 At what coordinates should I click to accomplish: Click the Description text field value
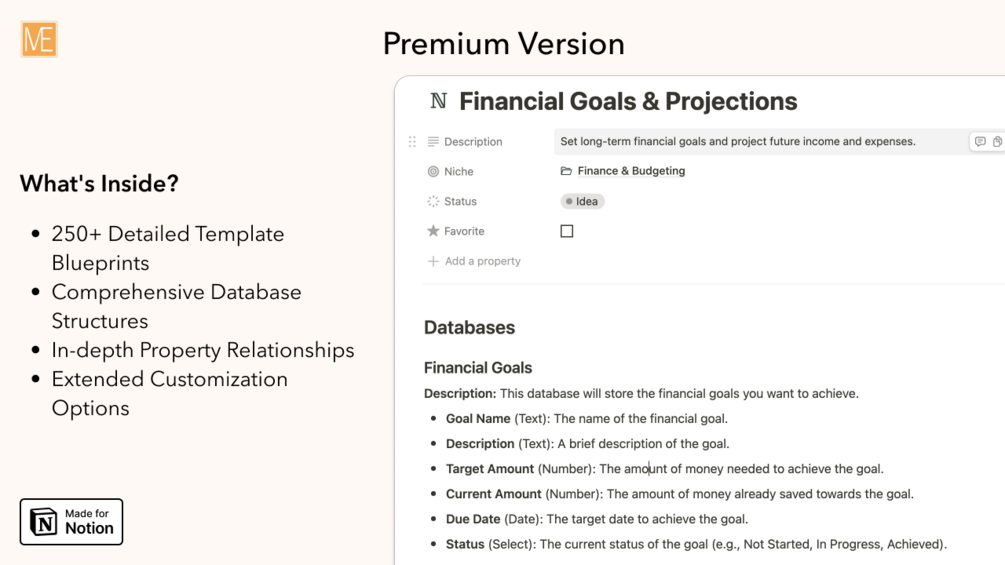tap(737, 142)
